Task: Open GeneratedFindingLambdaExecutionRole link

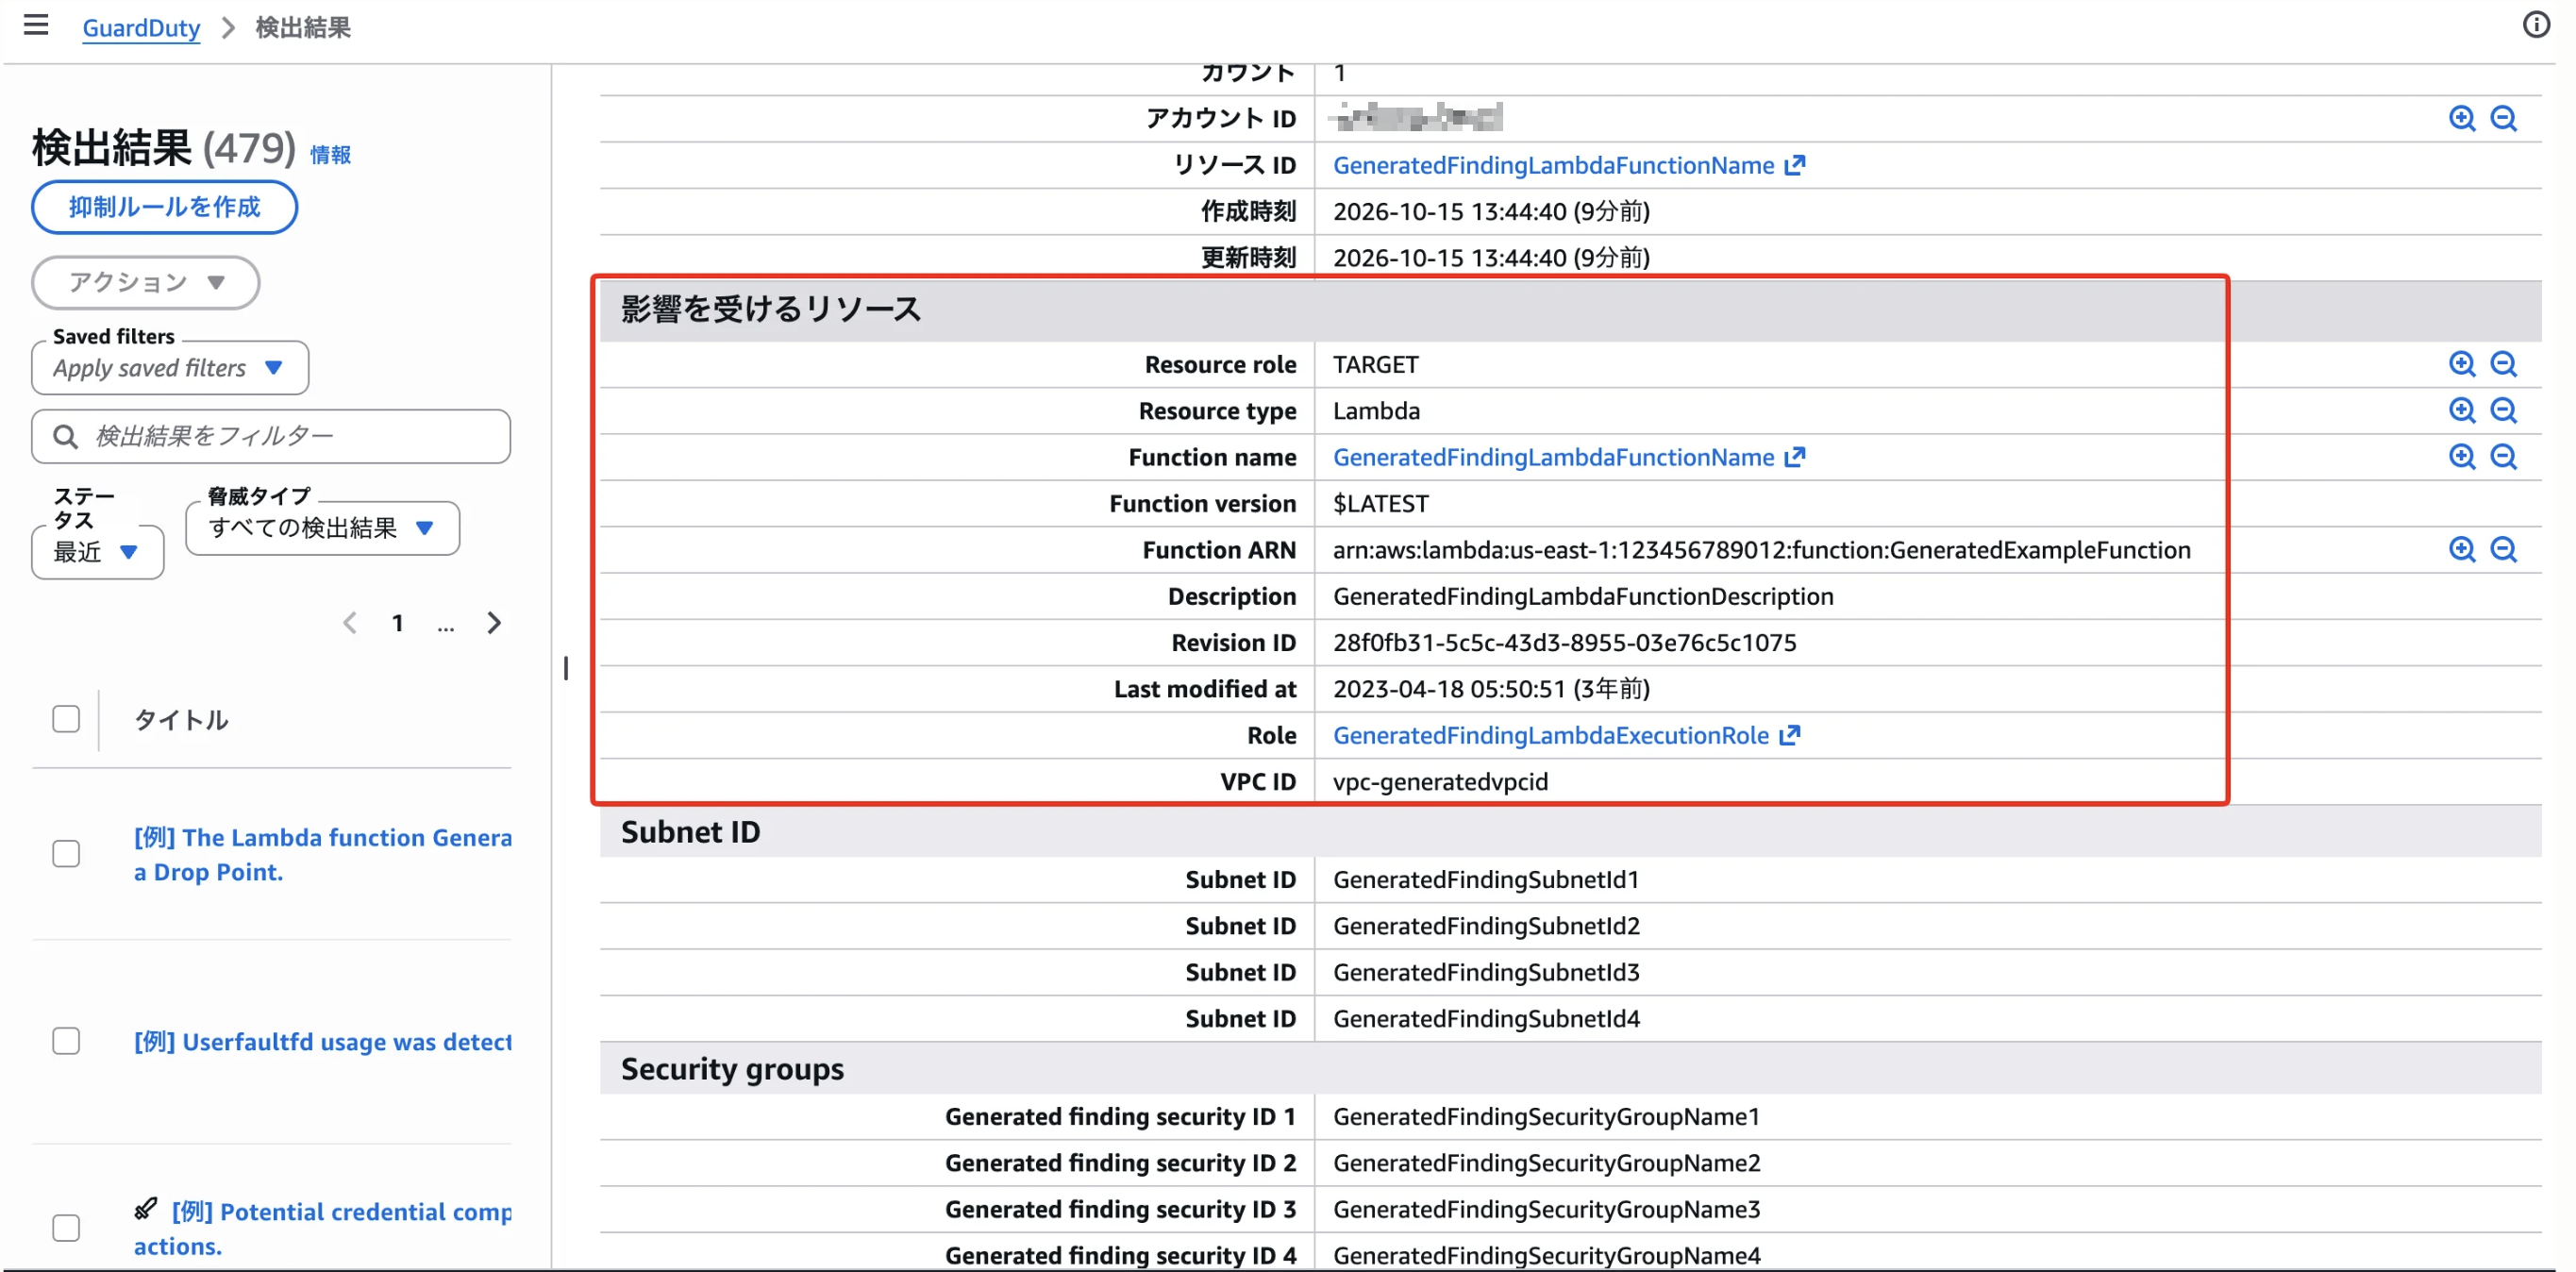Action: click(x=1550, y=735)
